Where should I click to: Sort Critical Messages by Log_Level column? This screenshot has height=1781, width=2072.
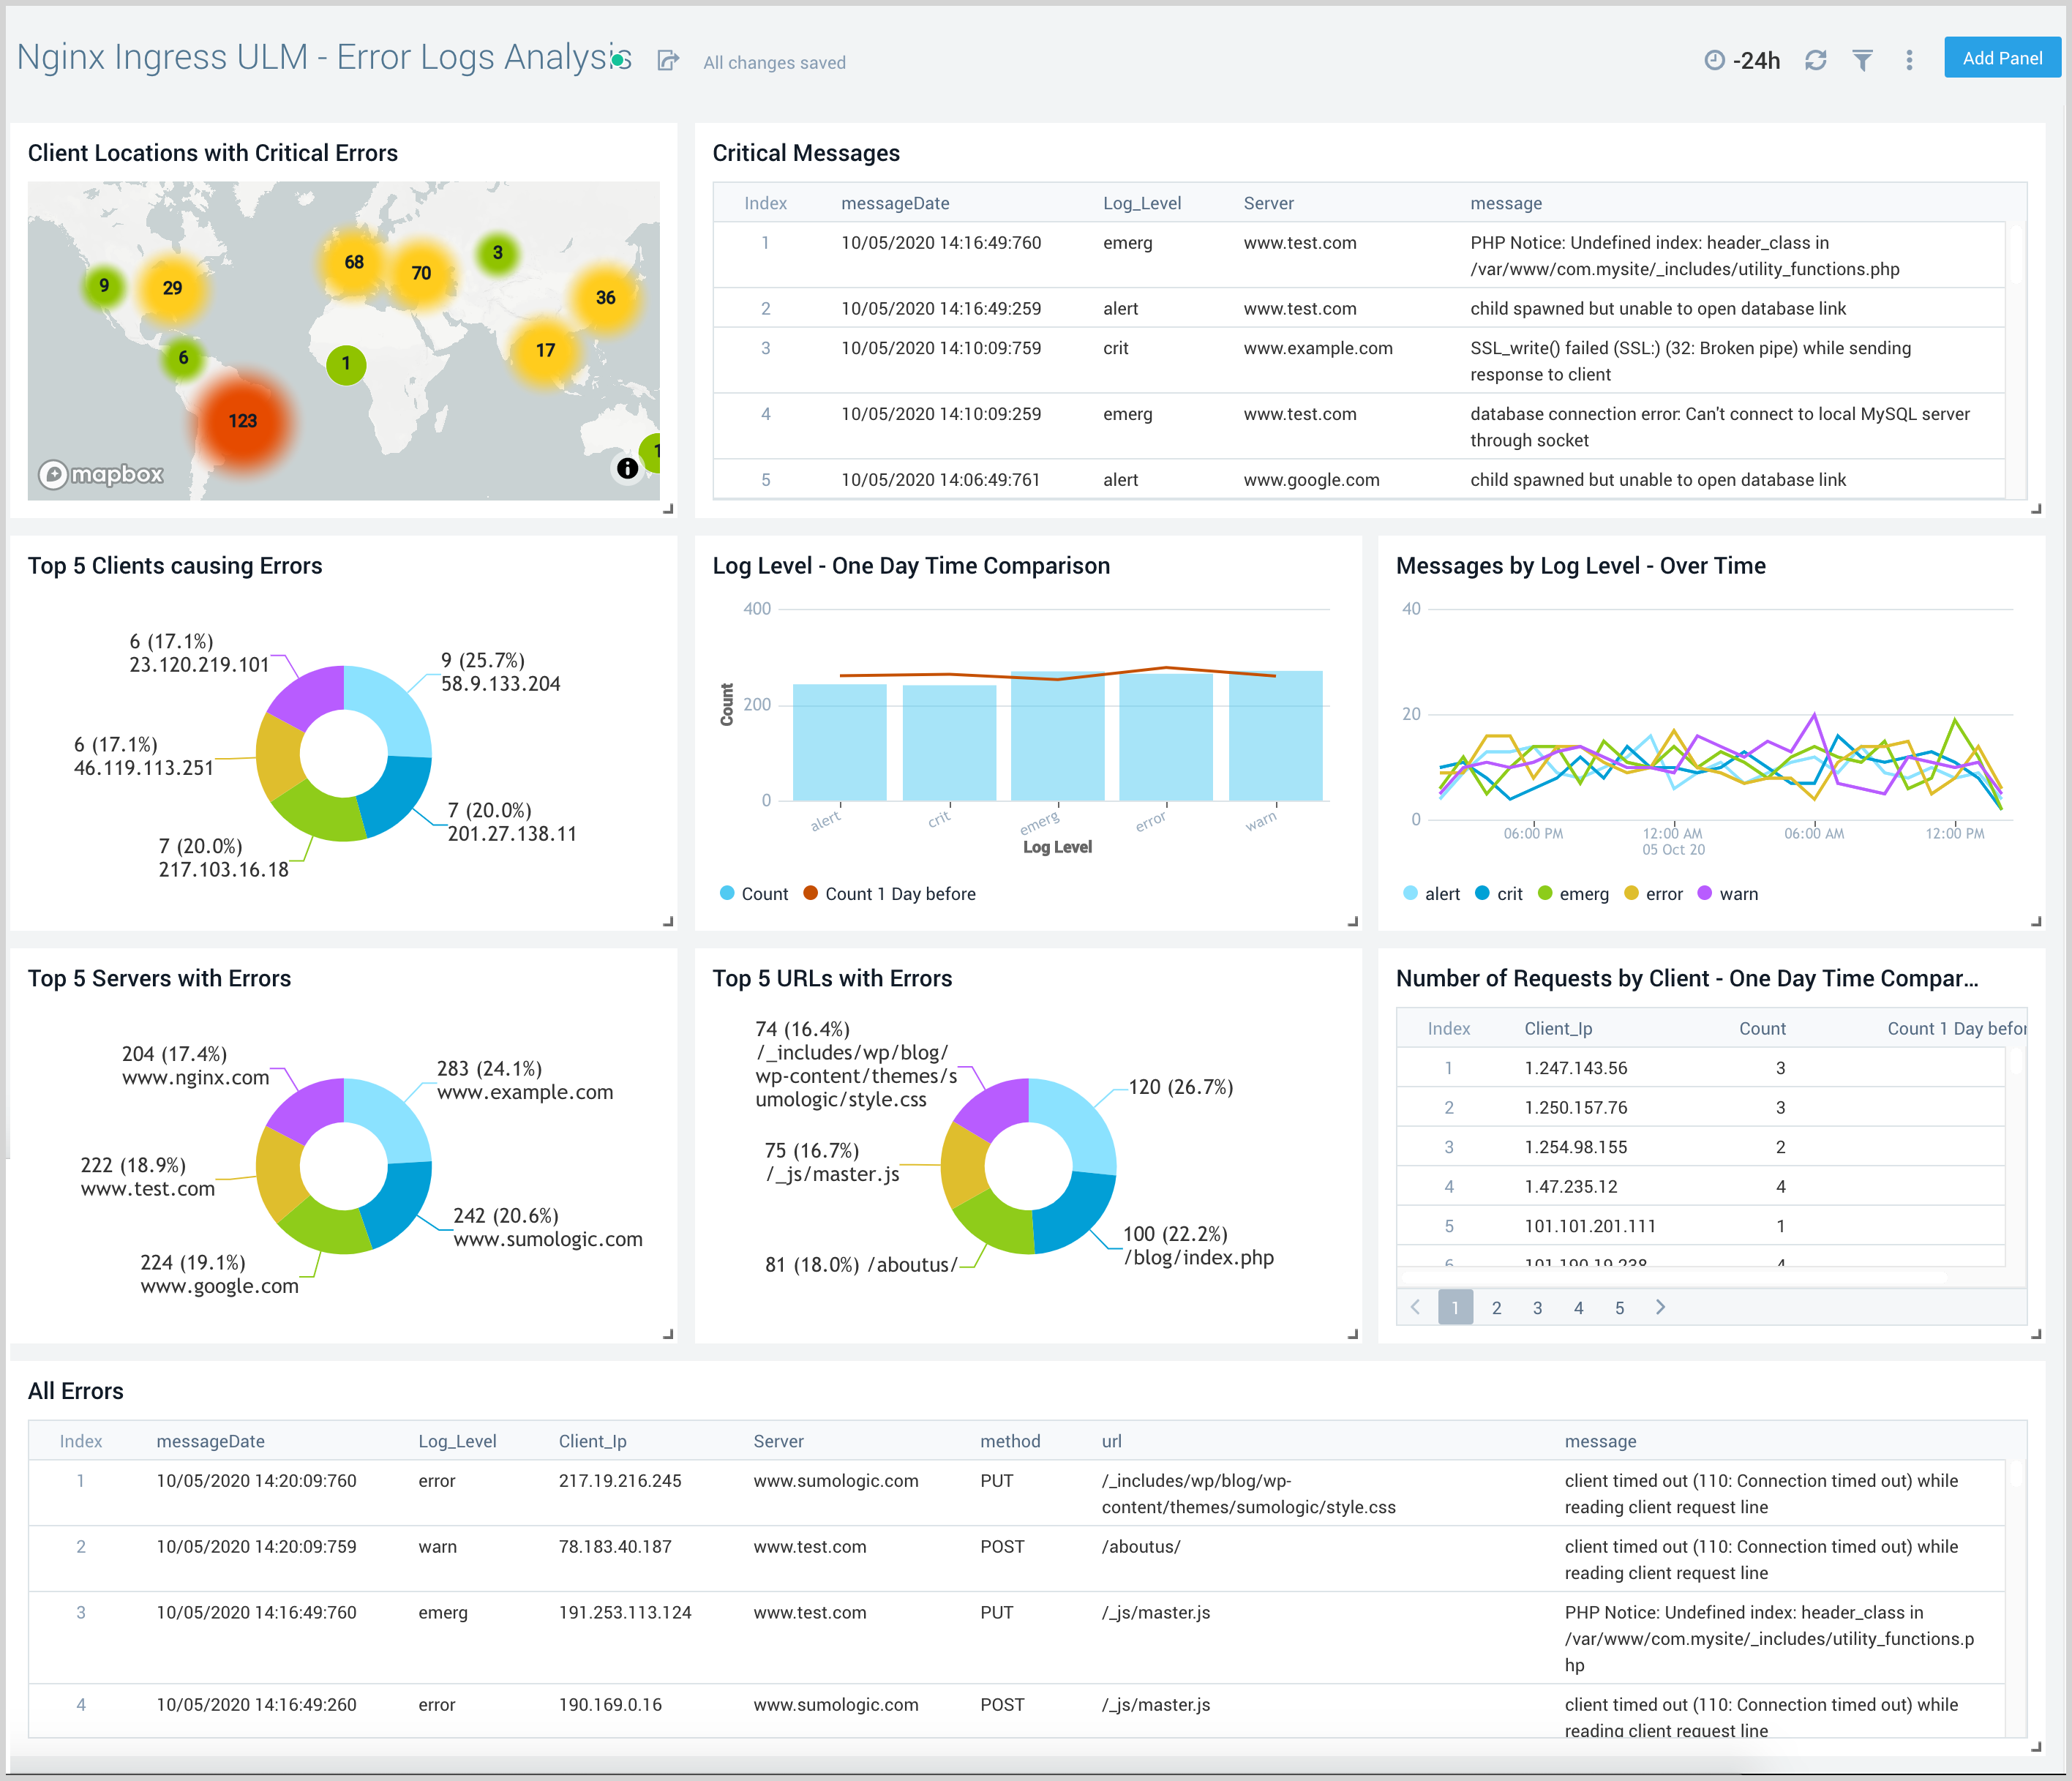pos(1142,203)
